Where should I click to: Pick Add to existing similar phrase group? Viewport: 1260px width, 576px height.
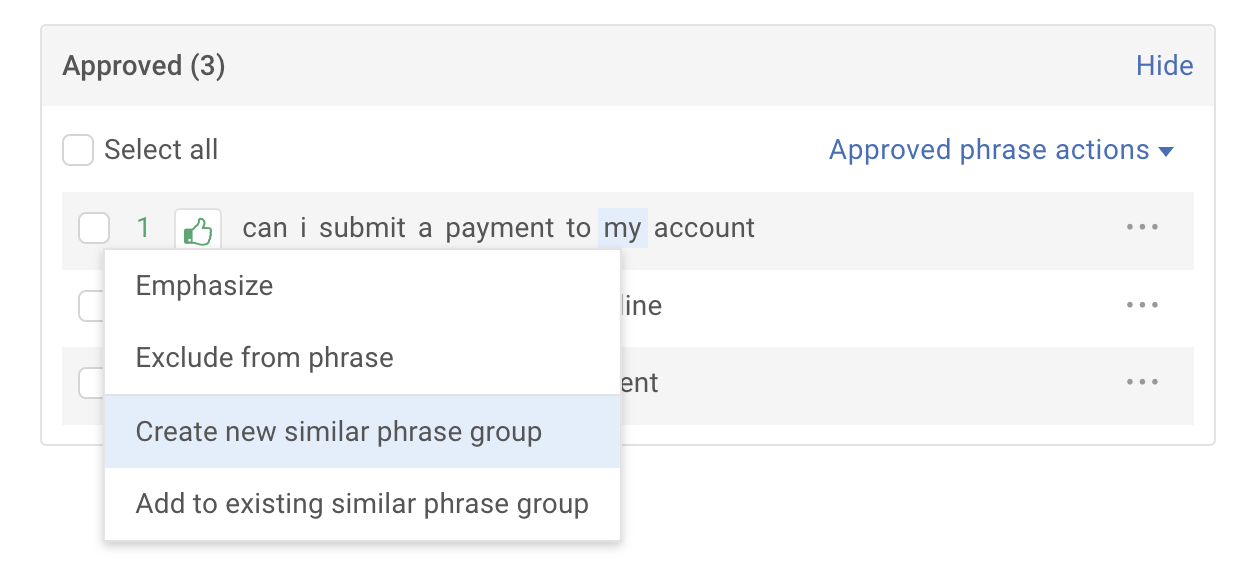click(362, 504)
